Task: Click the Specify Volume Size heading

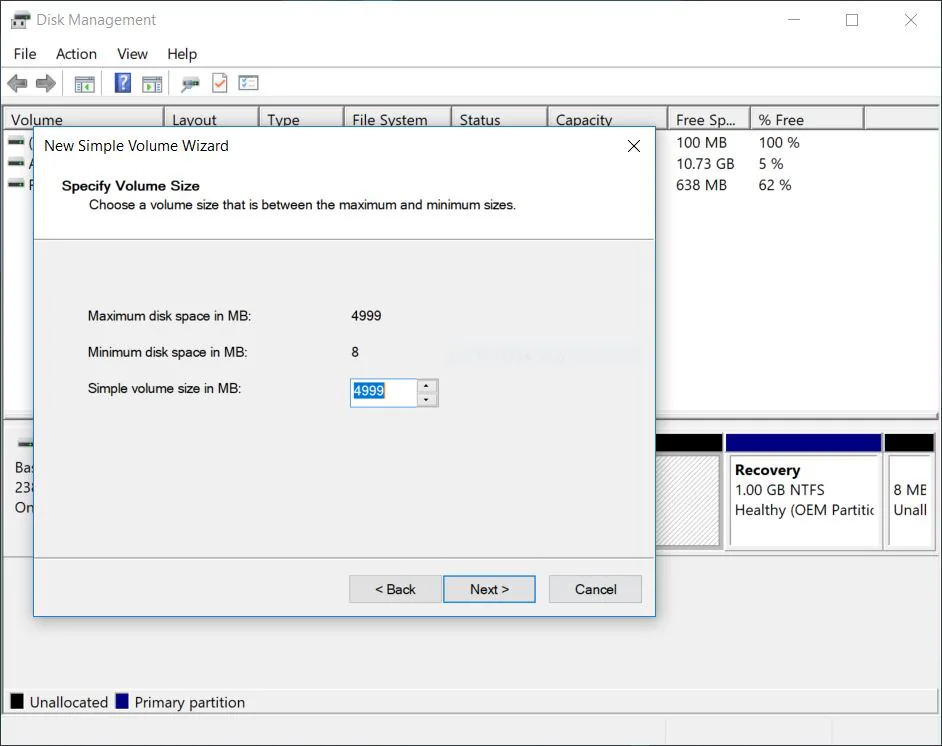Action: pos(130,186)
